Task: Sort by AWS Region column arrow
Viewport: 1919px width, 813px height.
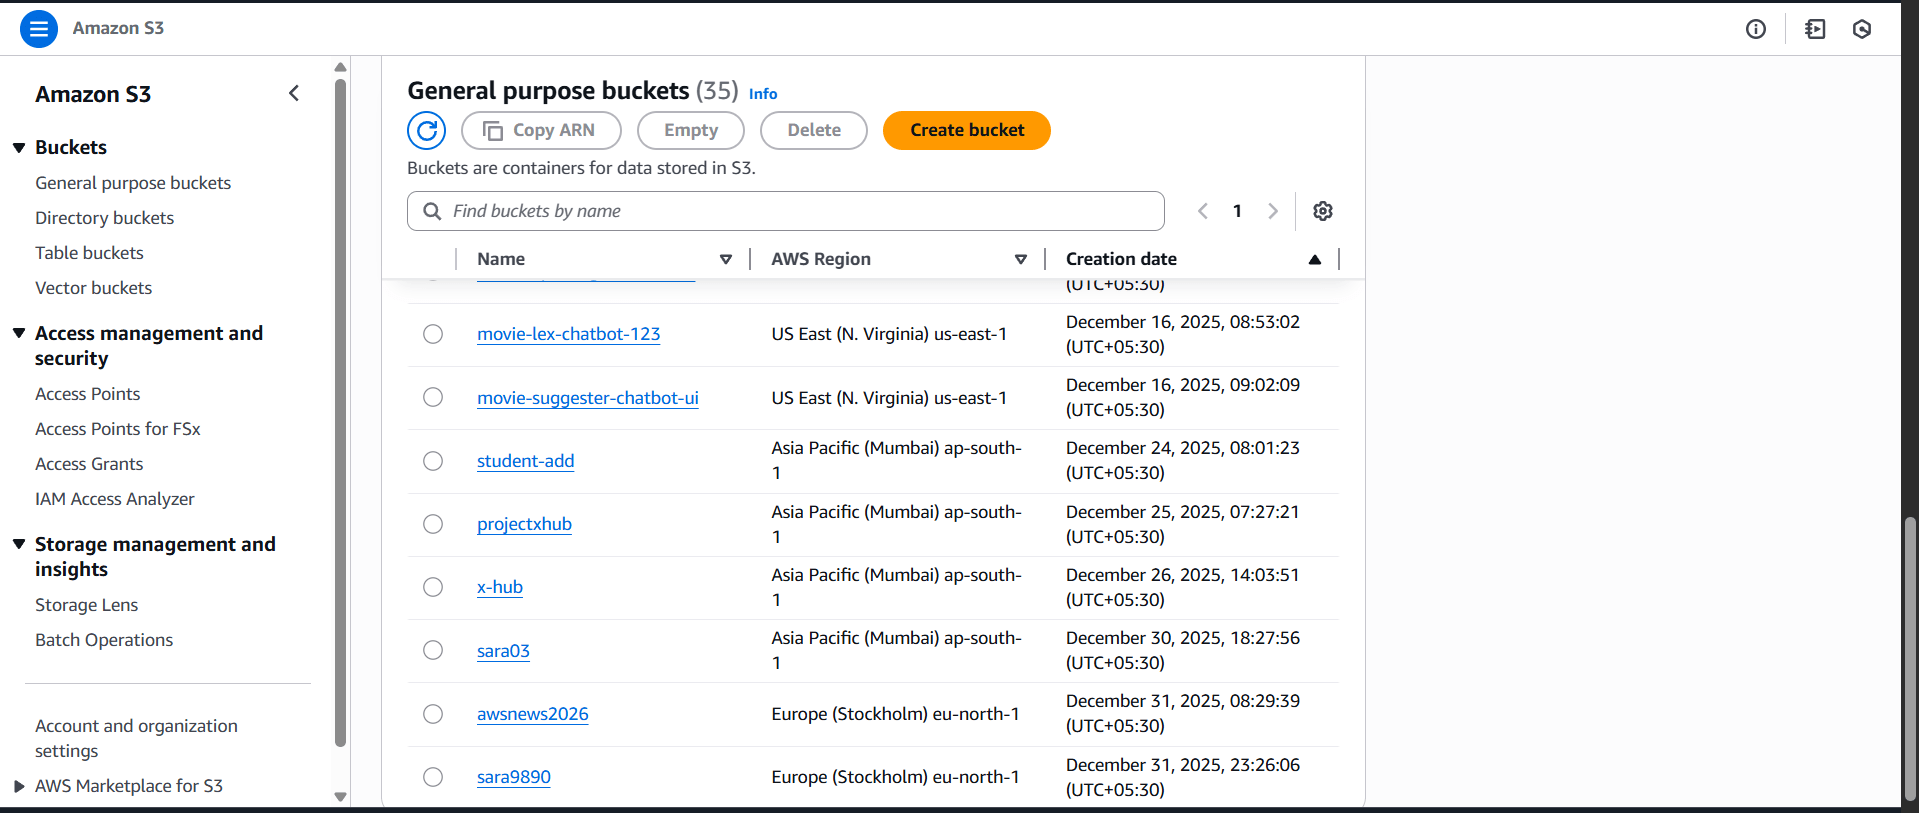Action: (x=1021, y=259)
